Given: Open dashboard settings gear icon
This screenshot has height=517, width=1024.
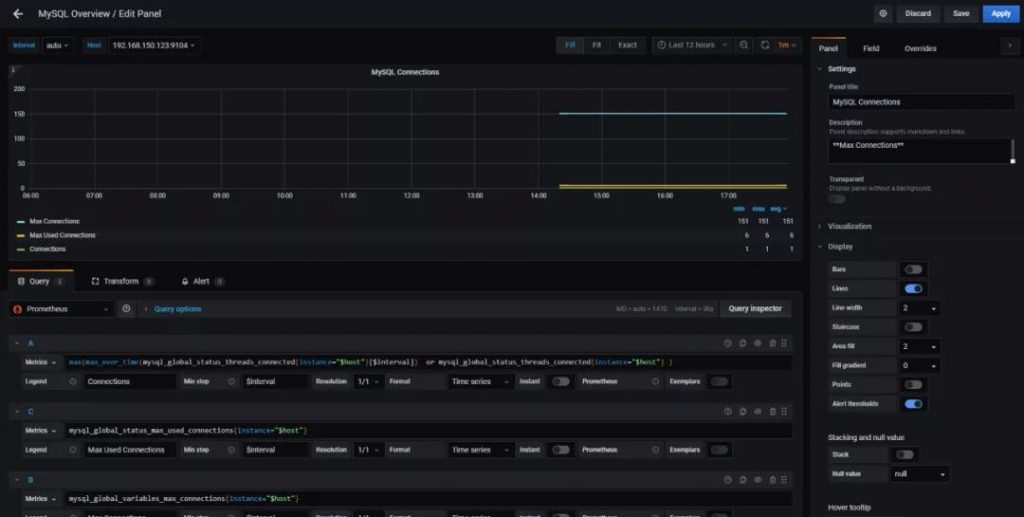Looking at the screenshot, I should tap(883, 14).
